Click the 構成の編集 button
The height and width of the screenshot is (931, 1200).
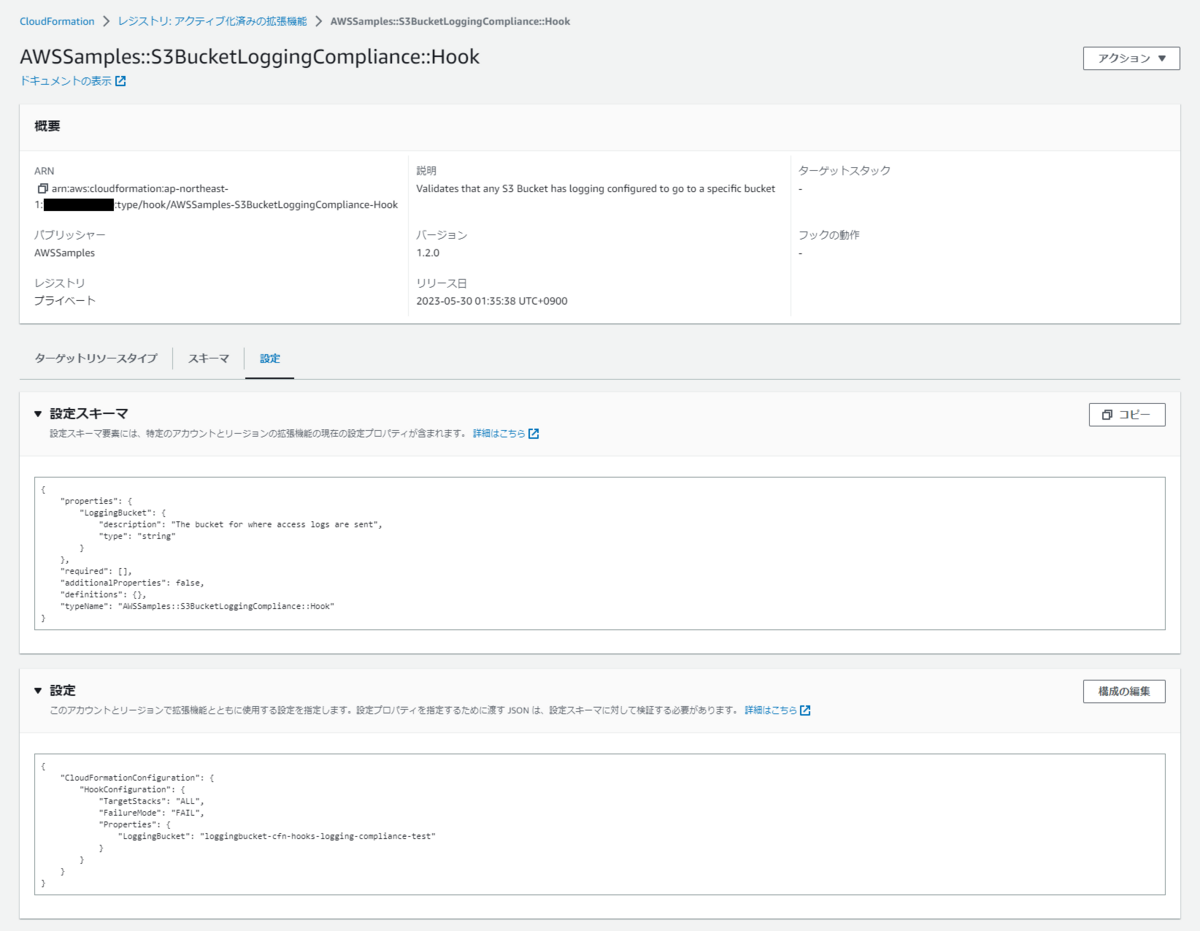pyautogui.click(x=1124, y=691)
